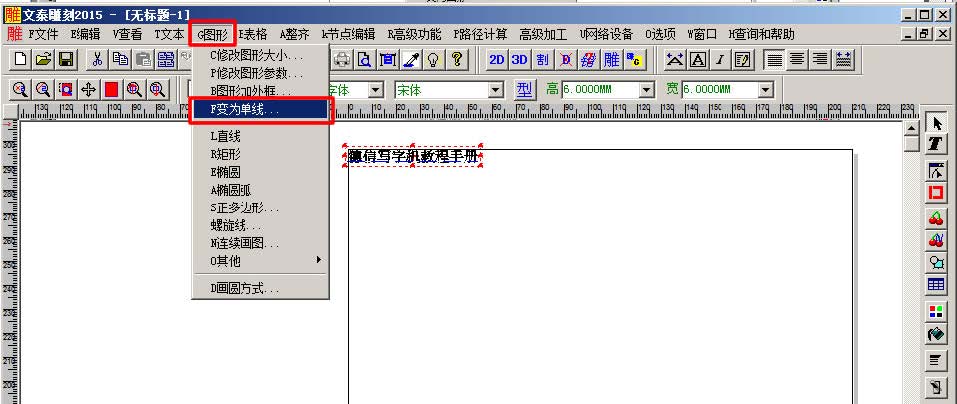
Task: Open the 高 height 6.0000MM dropdown
Action: (x=647, y=90)
